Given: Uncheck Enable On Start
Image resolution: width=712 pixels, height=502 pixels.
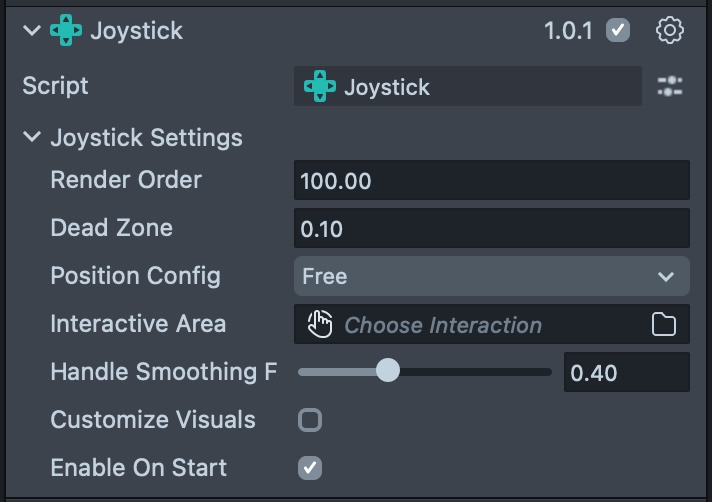Looking at the screenshot, I should click(x=310, y=468).
